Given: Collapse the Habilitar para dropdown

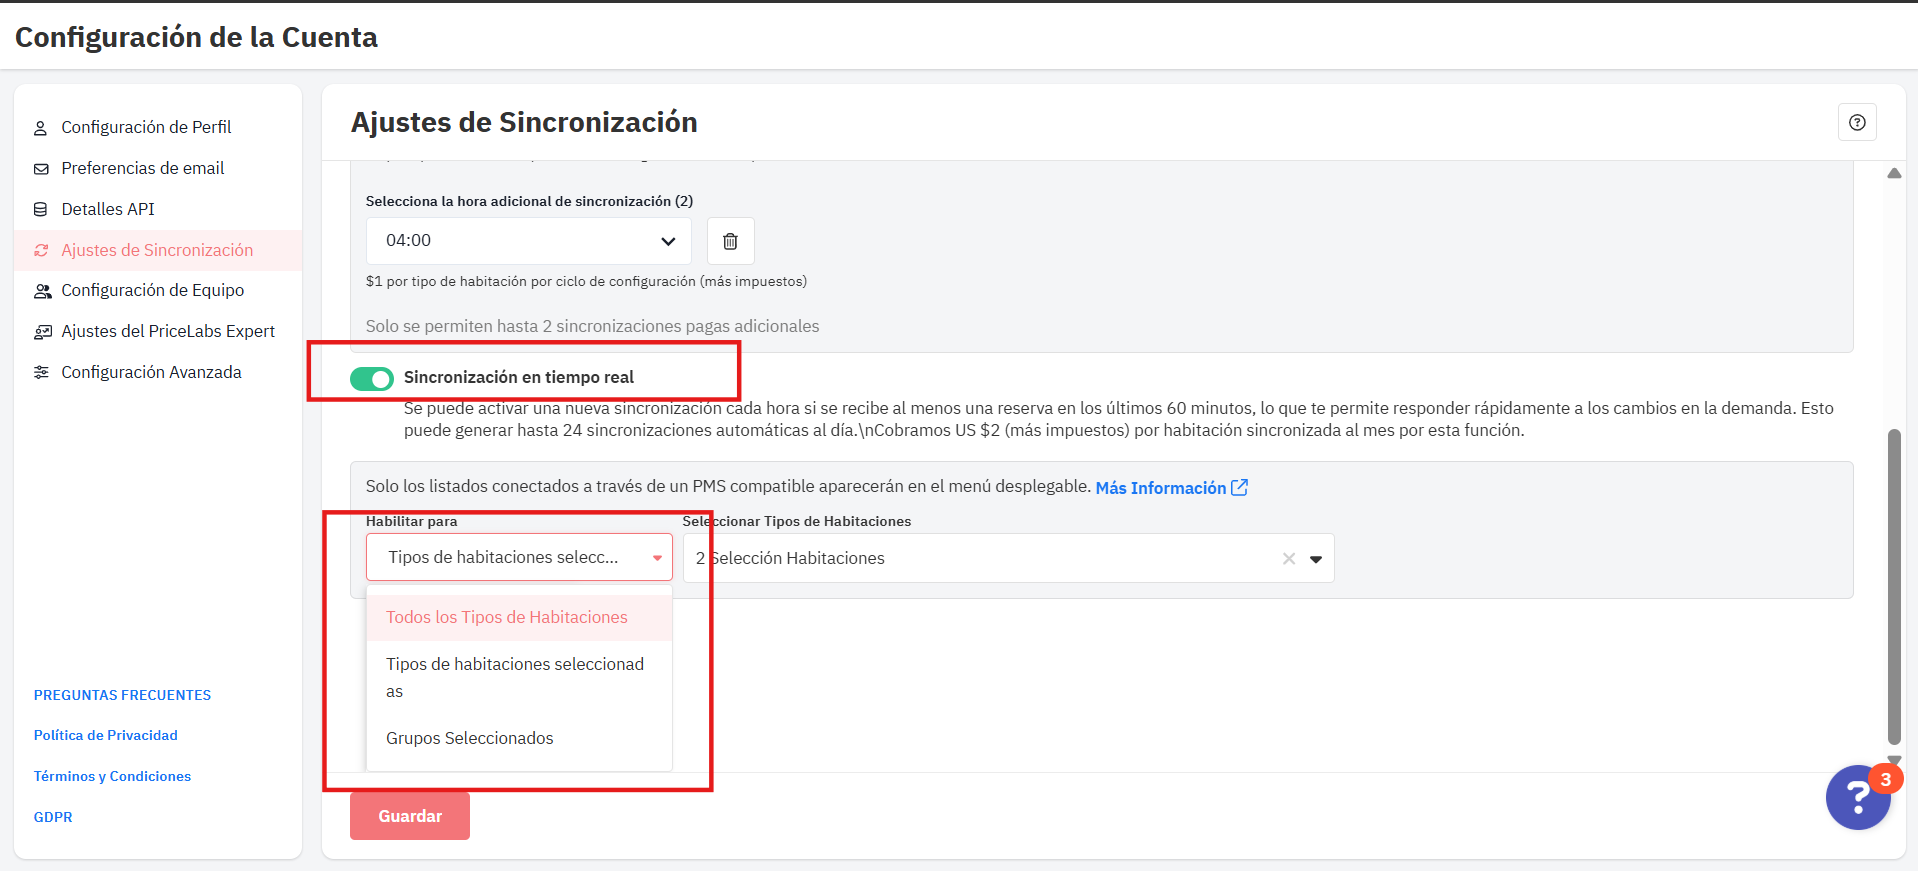Looking at the screenshot, I should 657,558.
